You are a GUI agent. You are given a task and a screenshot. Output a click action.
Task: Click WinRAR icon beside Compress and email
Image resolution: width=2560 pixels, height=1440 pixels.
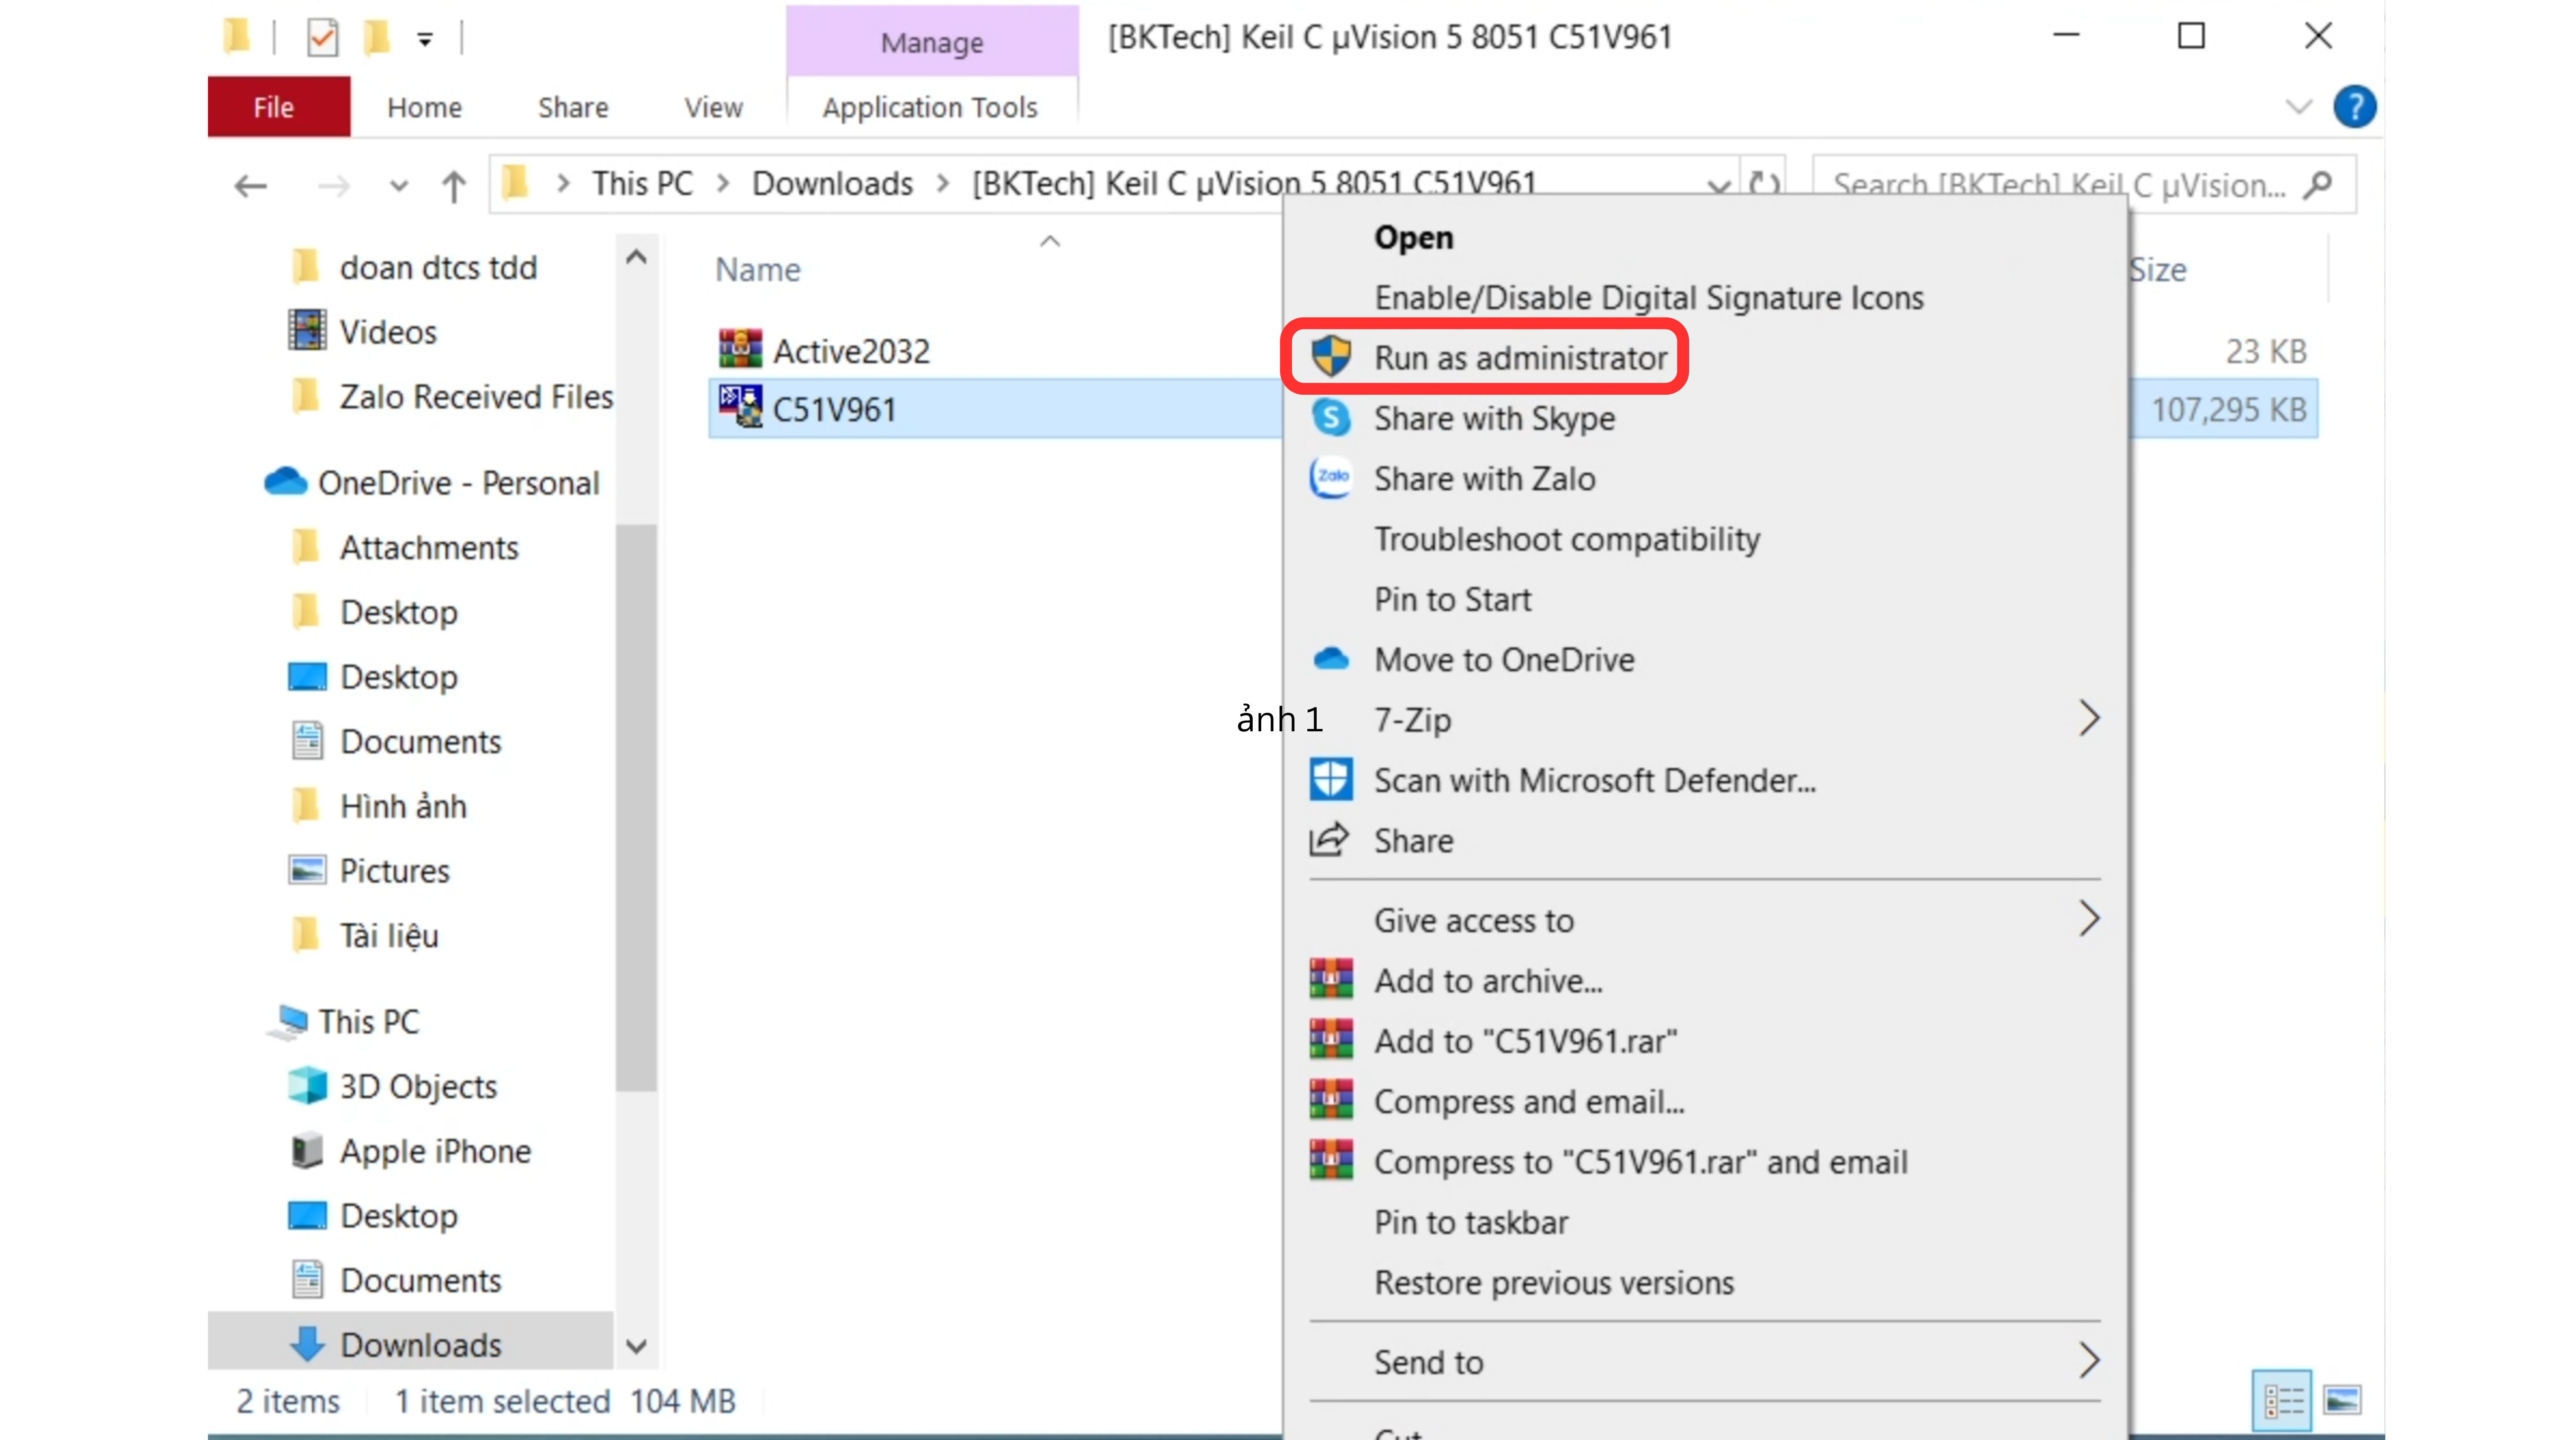point(1331,1101)
